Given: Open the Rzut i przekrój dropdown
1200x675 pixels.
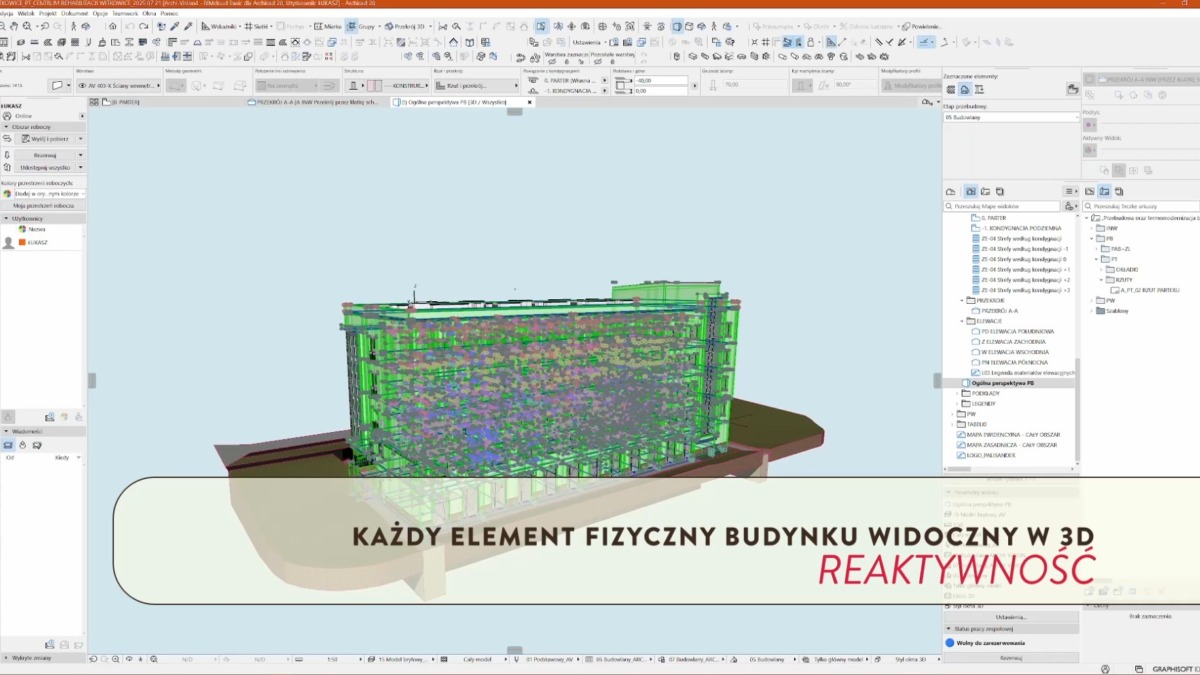Looking at the screenshot, I should click(476, 86).
